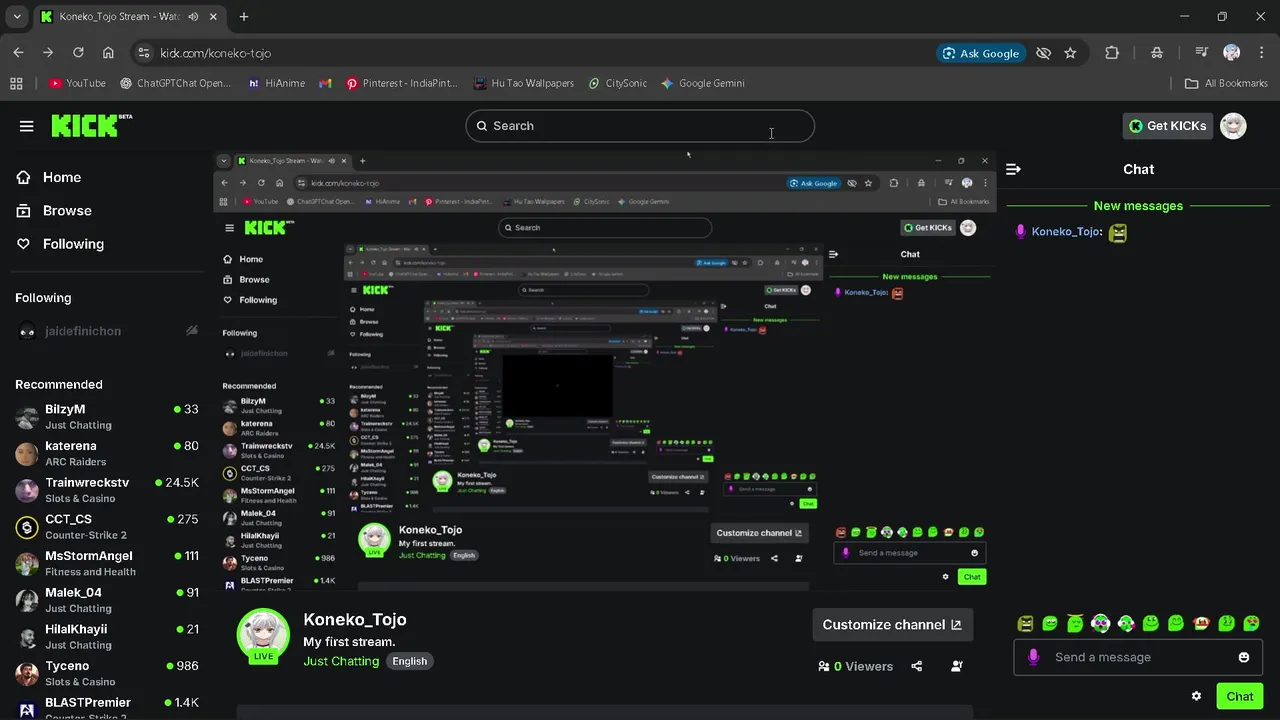Open the Just Chatting category link
Viewport: 1280px width, 720px height.
(341, 661)
